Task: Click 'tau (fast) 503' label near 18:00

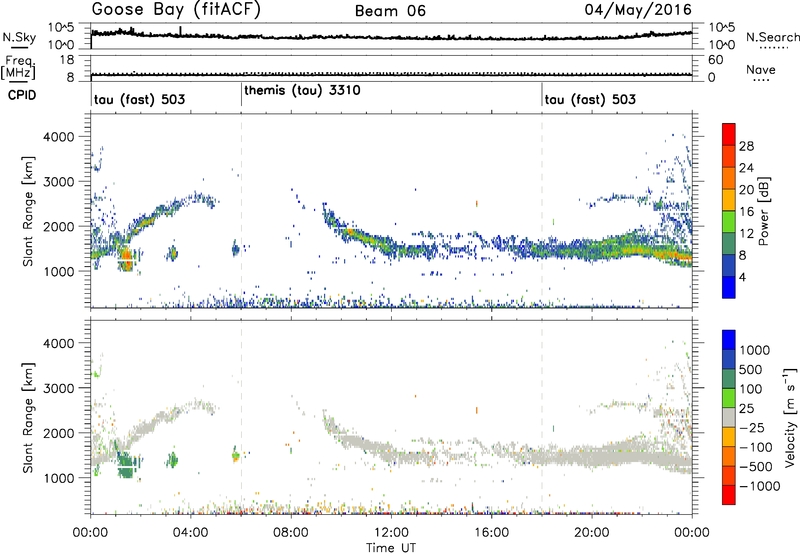Action: (x=590, y=99)
